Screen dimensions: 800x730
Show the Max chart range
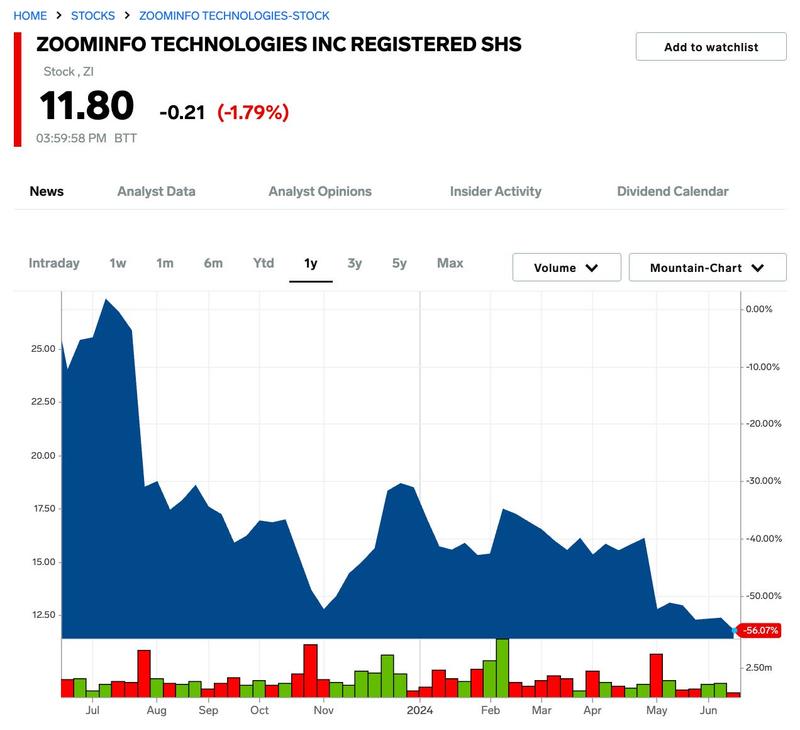[x=450, y=263]
